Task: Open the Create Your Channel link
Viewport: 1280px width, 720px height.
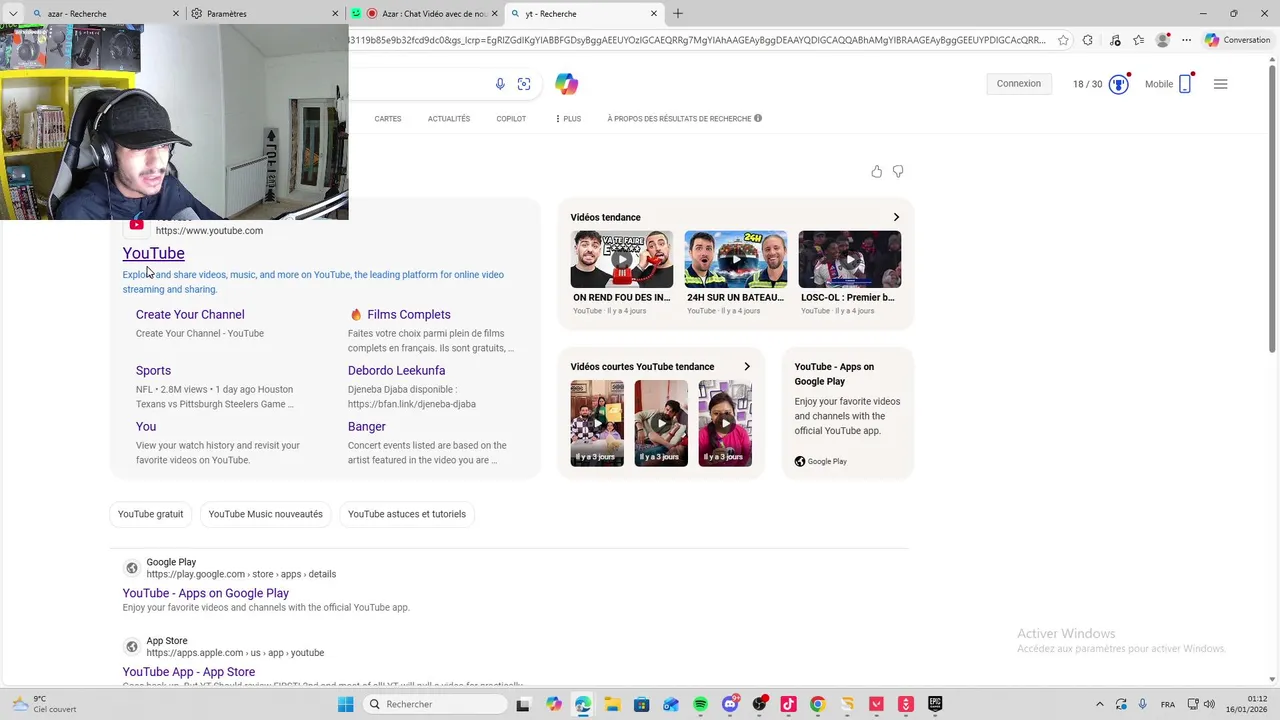Action: 190,314
